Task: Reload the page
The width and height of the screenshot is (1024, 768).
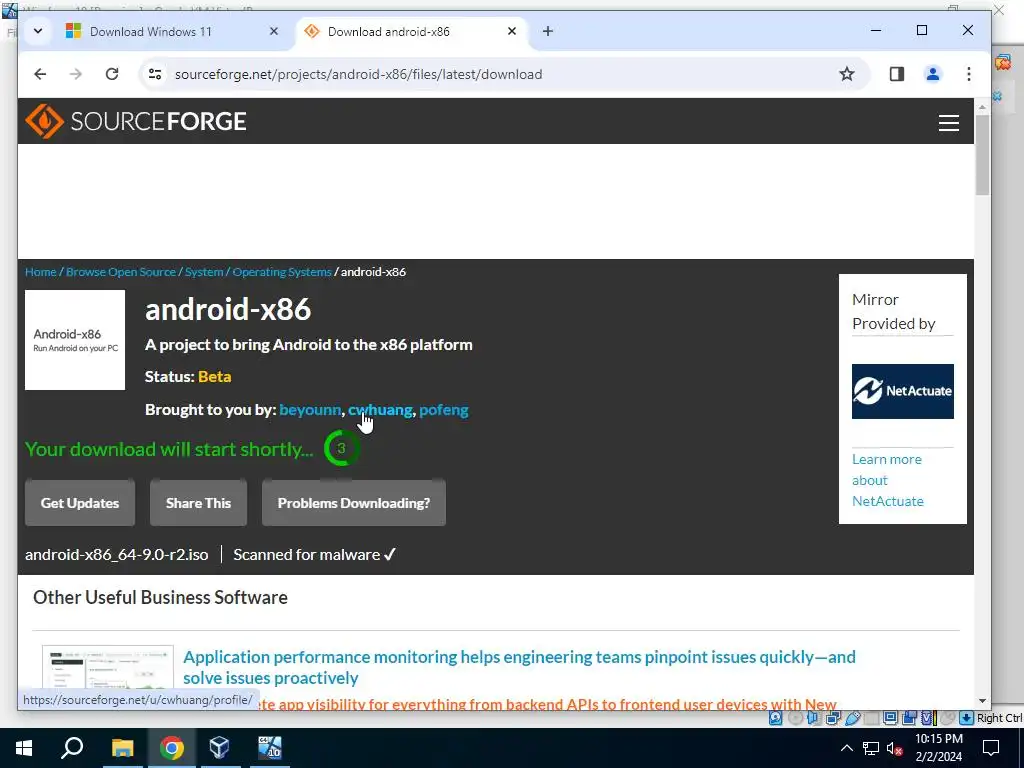Action: coord(112,74)
